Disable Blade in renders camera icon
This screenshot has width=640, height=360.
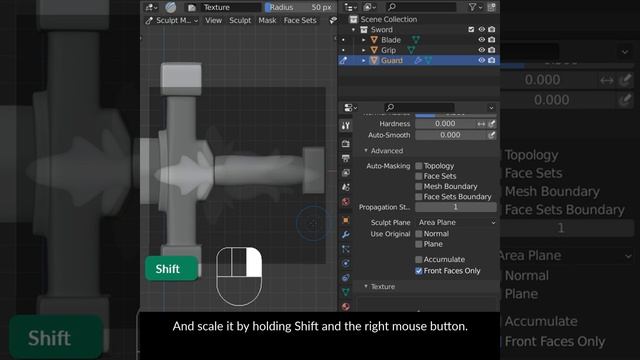[491, 40]
